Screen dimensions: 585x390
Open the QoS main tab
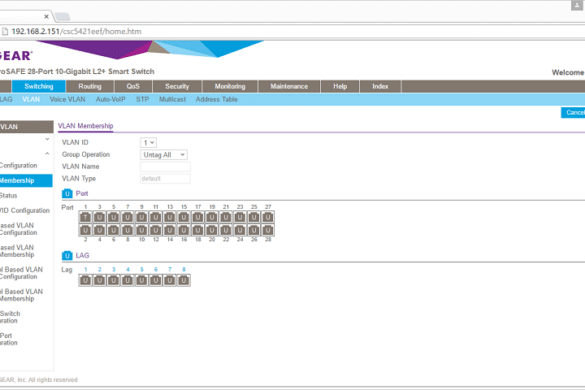coord(133,86)
